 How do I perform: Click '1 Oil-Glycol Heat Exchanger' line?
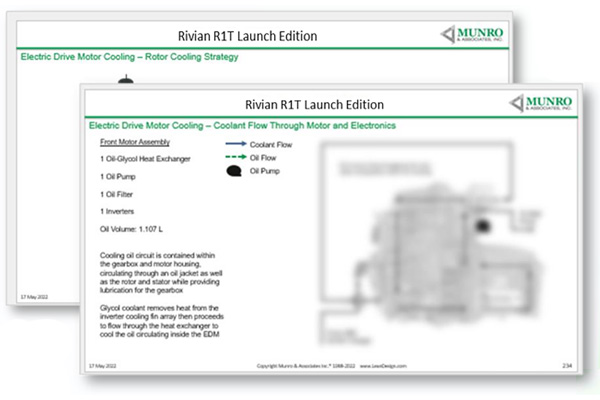[145, 159]
